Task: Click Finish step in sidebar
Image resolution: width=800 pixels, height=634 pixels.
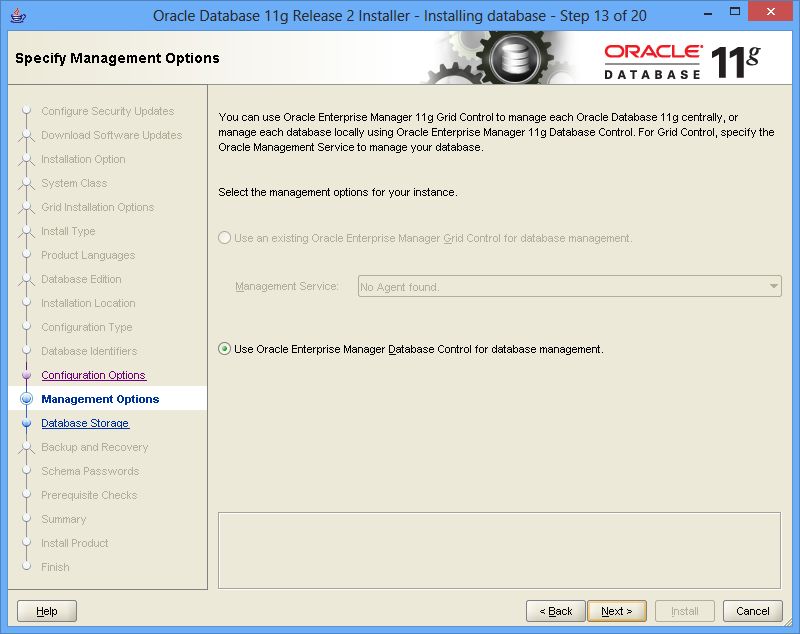Action: point(55,567)
